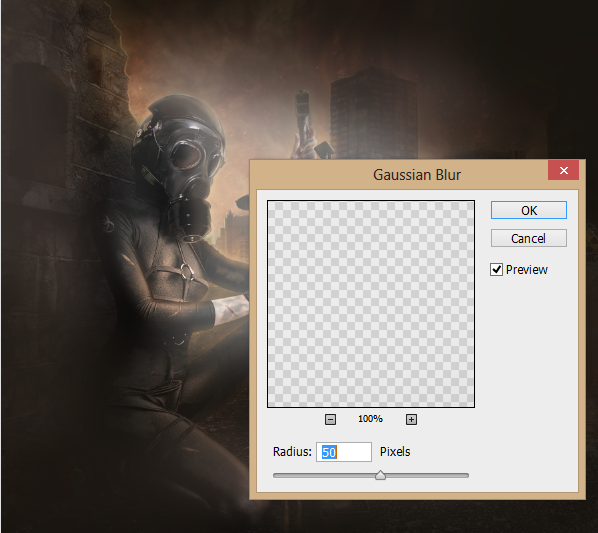This screenshot has width=598, height=533.
Task: Cancel the Gaussian Blur dialog
Action: tap(529, 238)
